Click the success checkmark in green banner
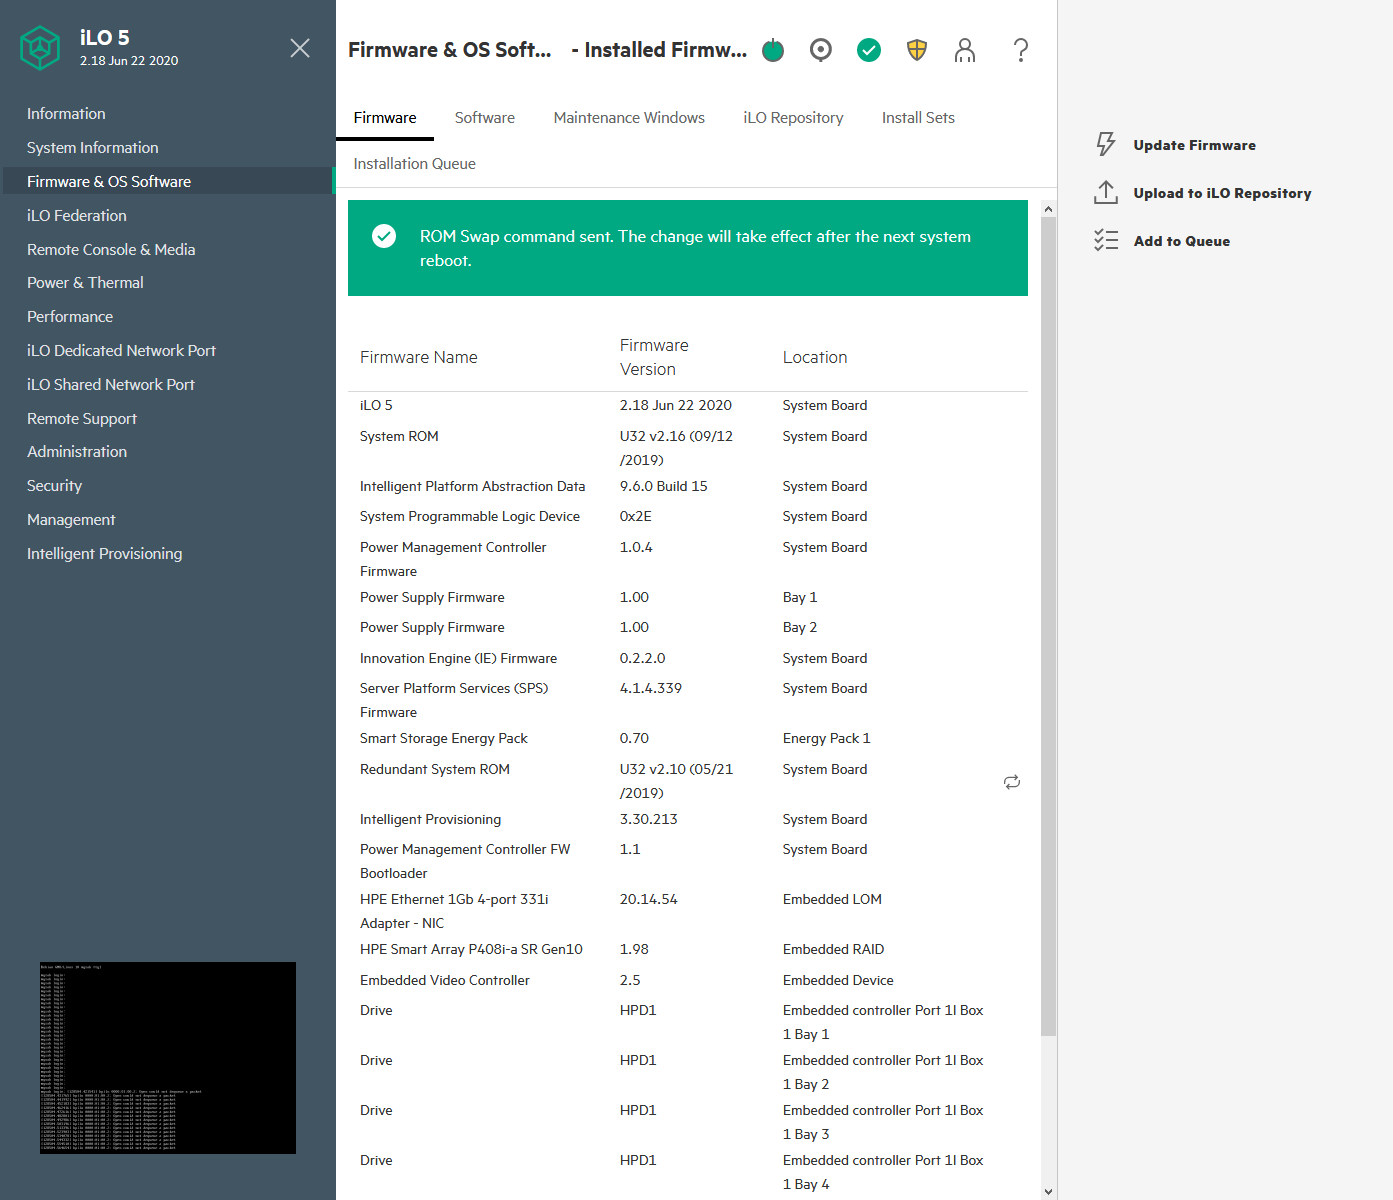Image resolution: width=1393 pixels, height=1200 pixels. [x=384, y=236]
